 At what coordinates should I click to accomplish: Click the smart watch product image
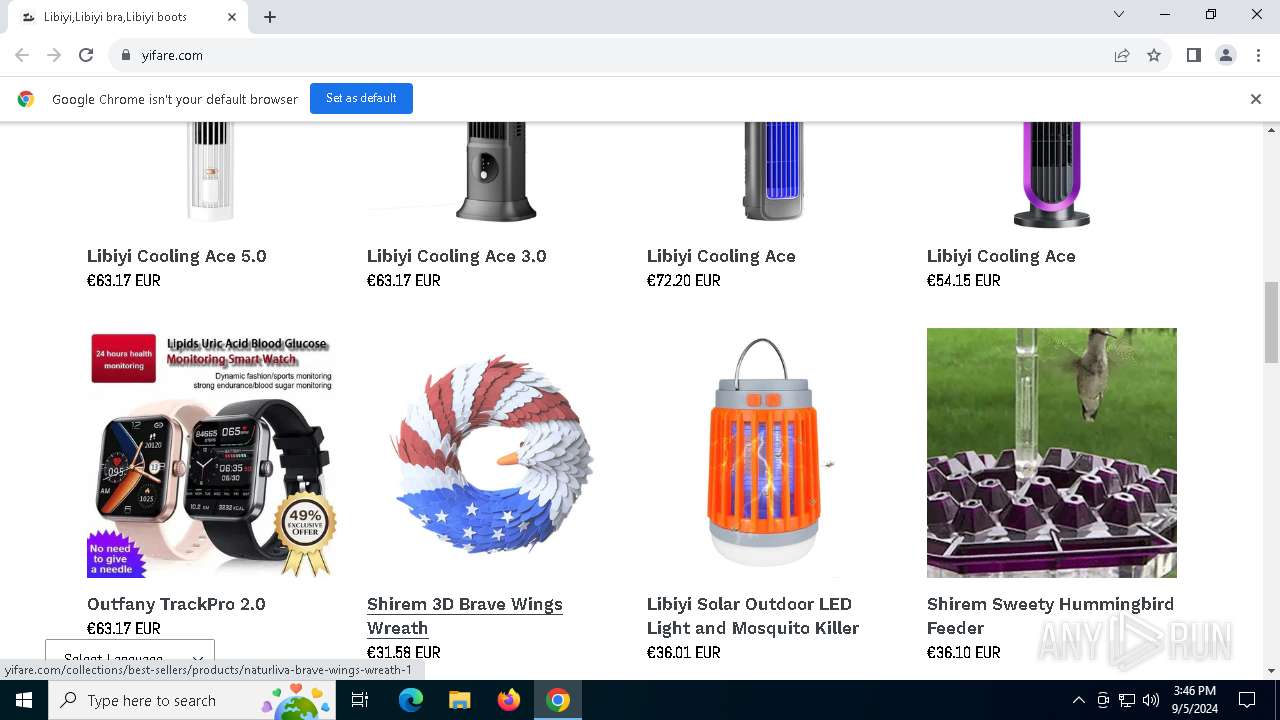[212, 453]
